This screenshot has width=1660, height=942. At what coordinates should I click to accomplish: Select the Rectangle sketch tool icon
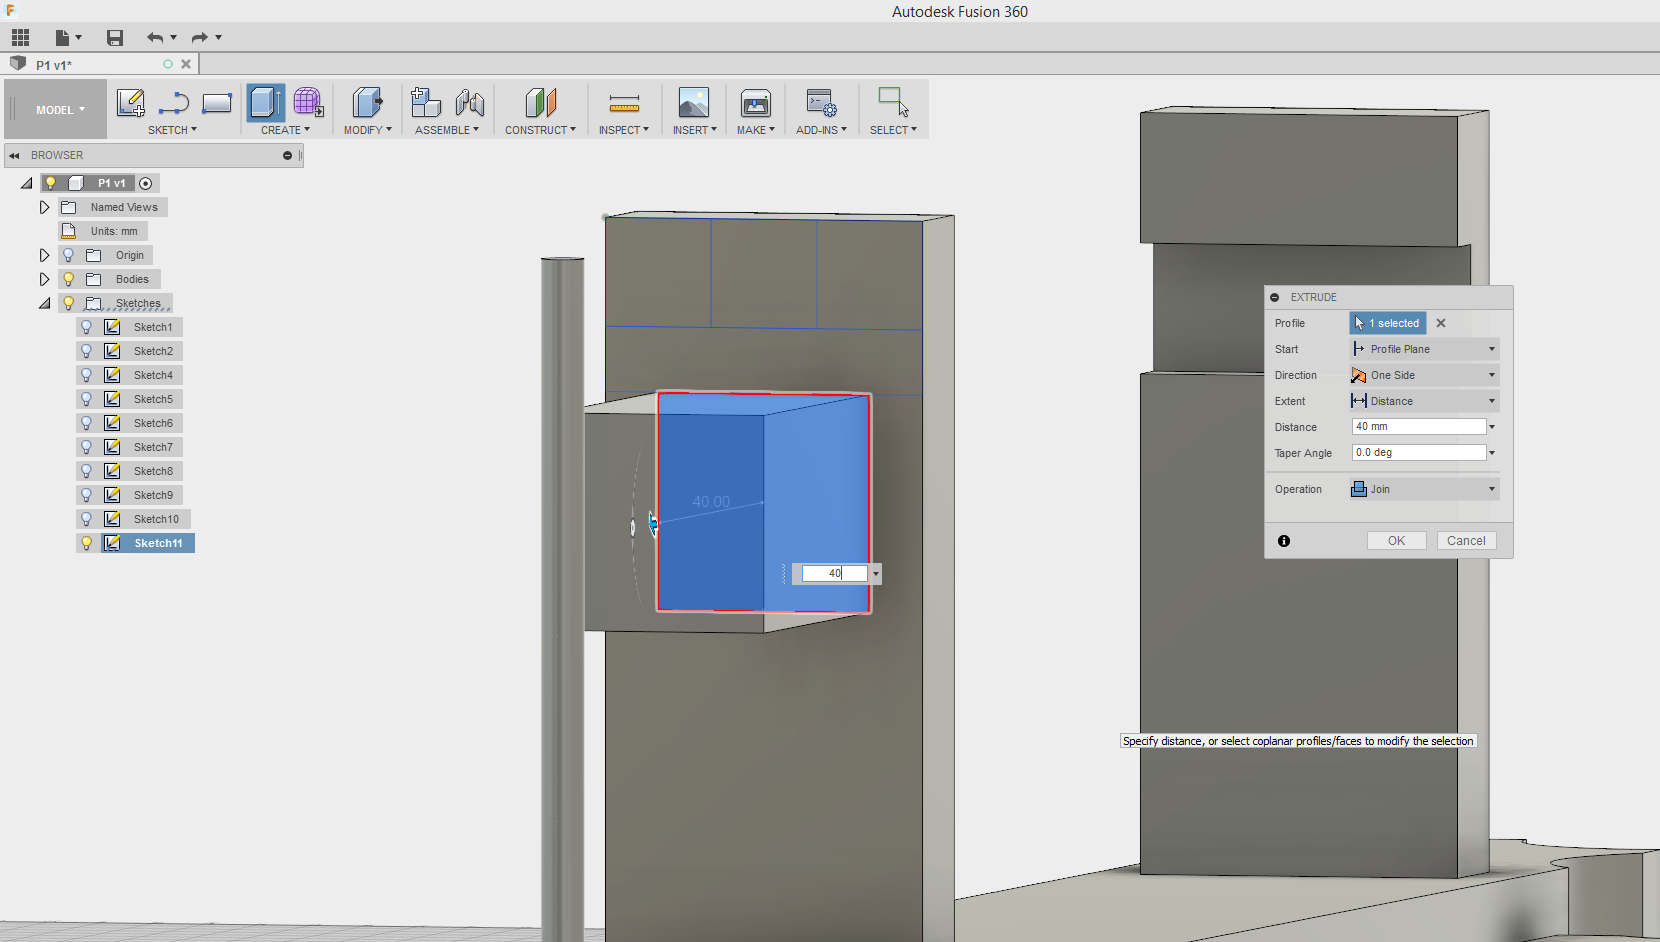(217, 103)
